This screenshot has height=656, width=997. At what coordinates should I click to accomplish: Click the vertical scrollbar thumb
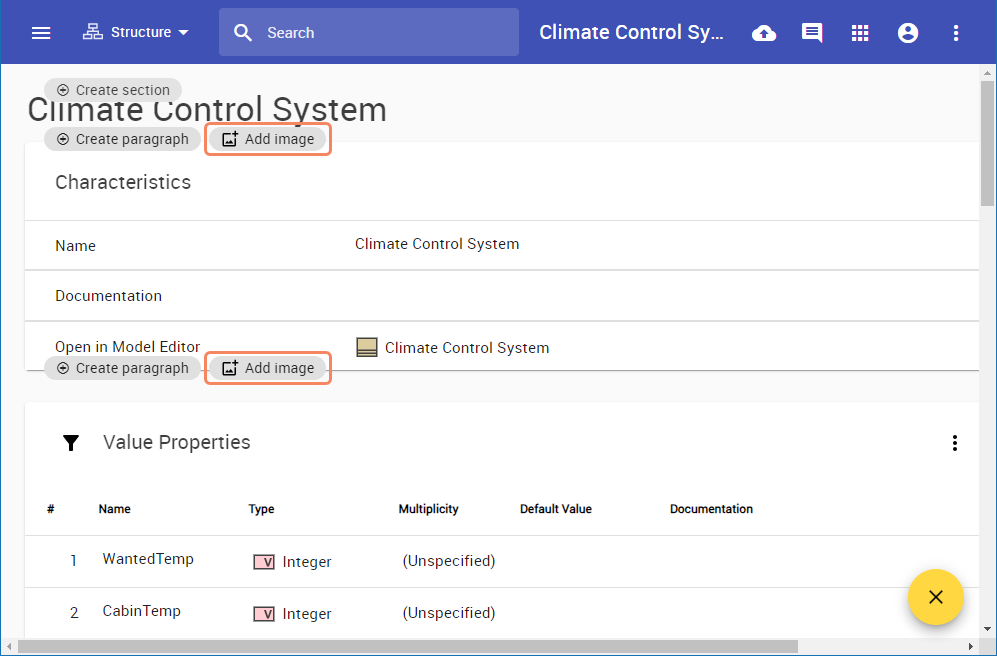pos(988,140)
